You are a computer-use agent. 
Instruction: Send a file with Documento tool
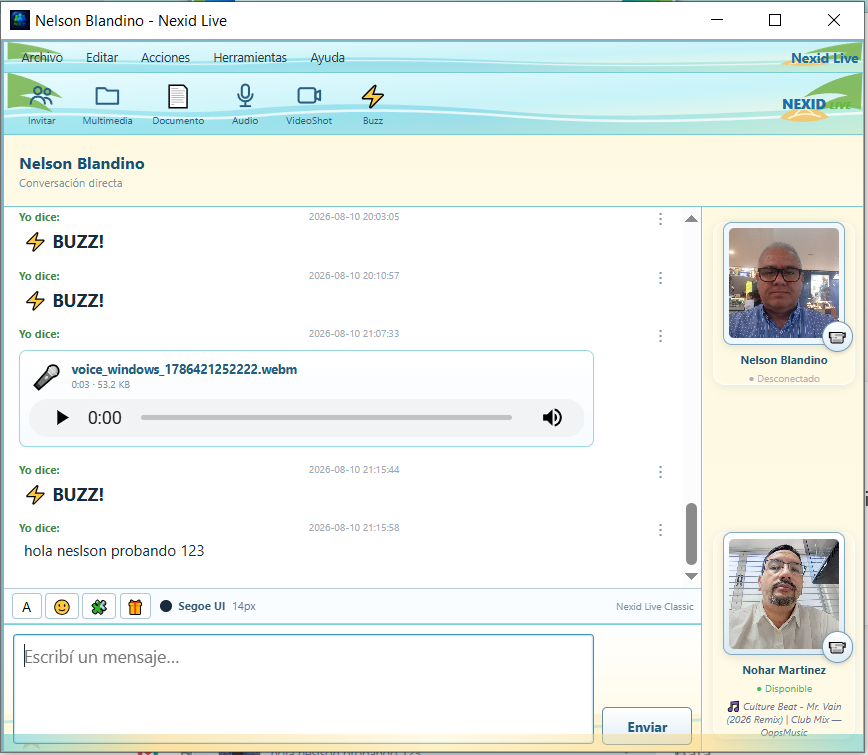[x=178, y=105]
